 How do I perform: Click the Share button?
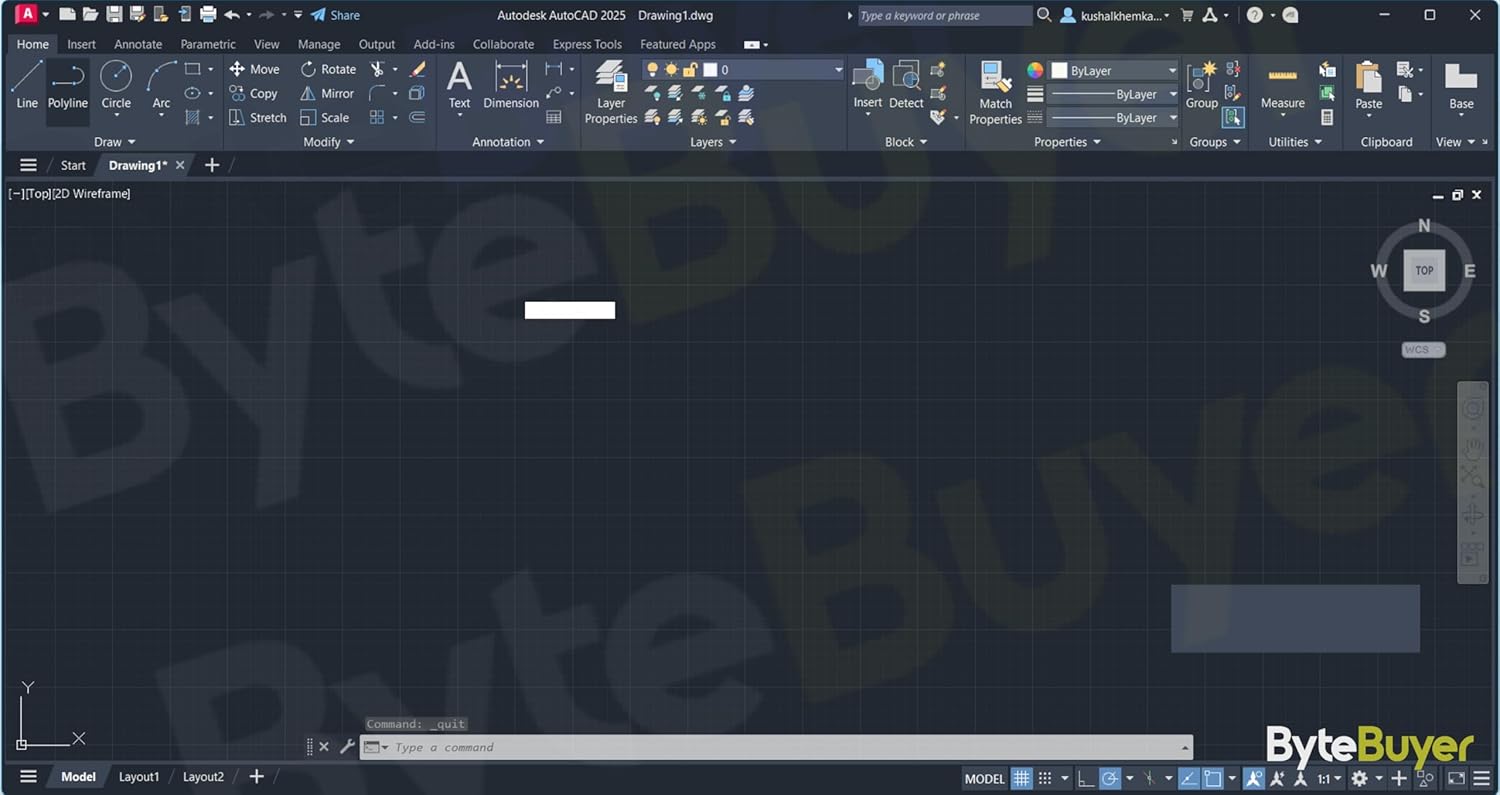tap(335, 15)
